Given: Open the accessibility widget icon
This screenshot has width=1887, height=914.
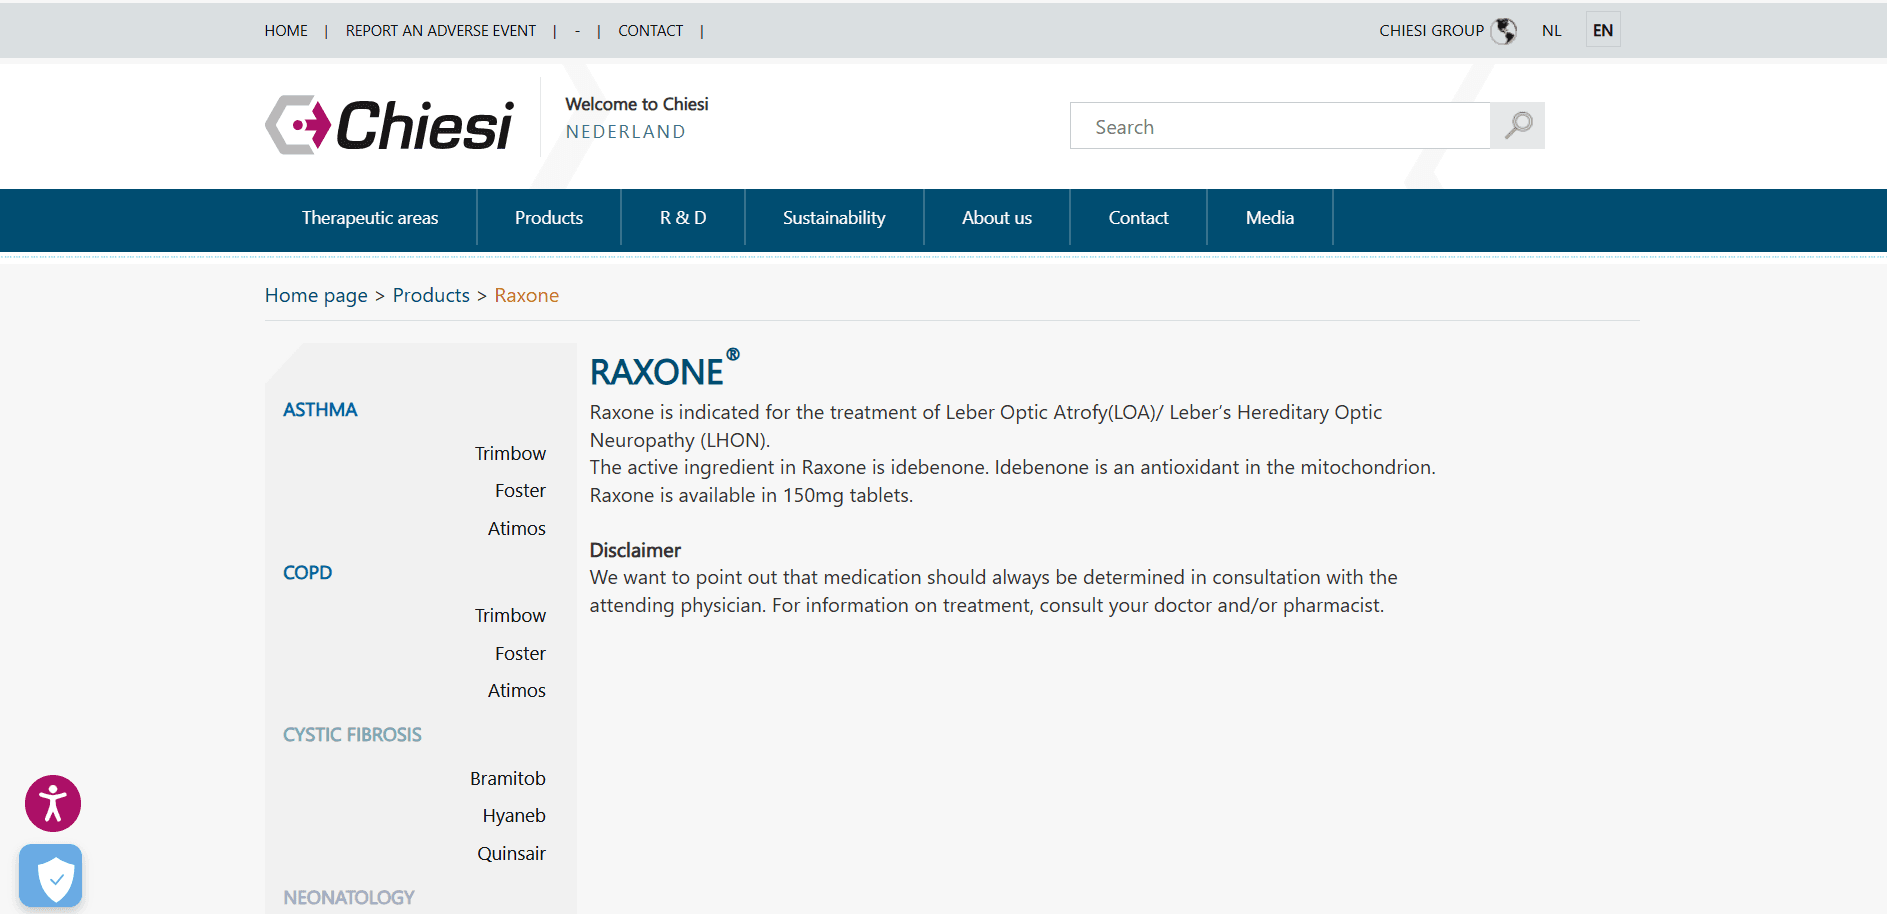Looking at the screenshot, I should 53,803.
